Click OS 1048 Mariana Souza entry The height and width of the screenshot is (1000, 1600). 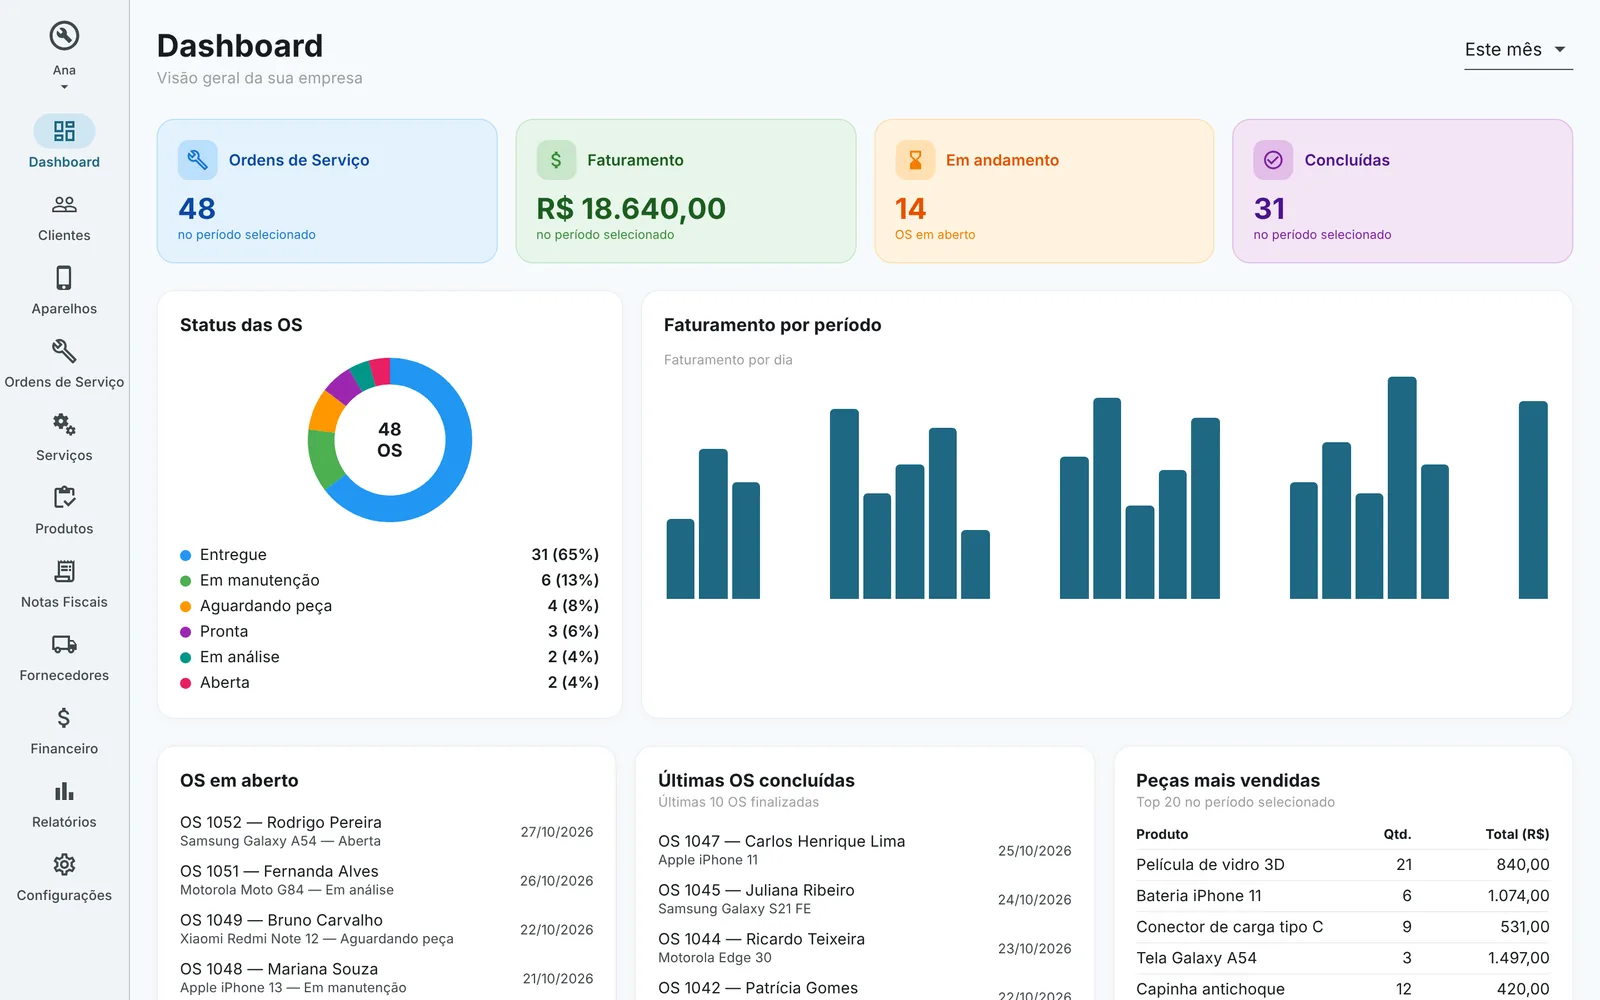click(386, 978)
